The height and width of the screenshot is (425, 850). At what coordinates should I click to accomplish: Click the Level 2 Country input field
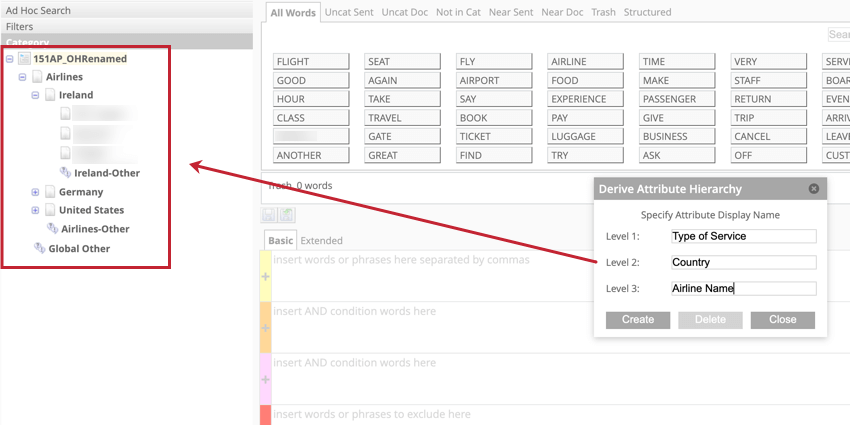[x=743, y=262]
